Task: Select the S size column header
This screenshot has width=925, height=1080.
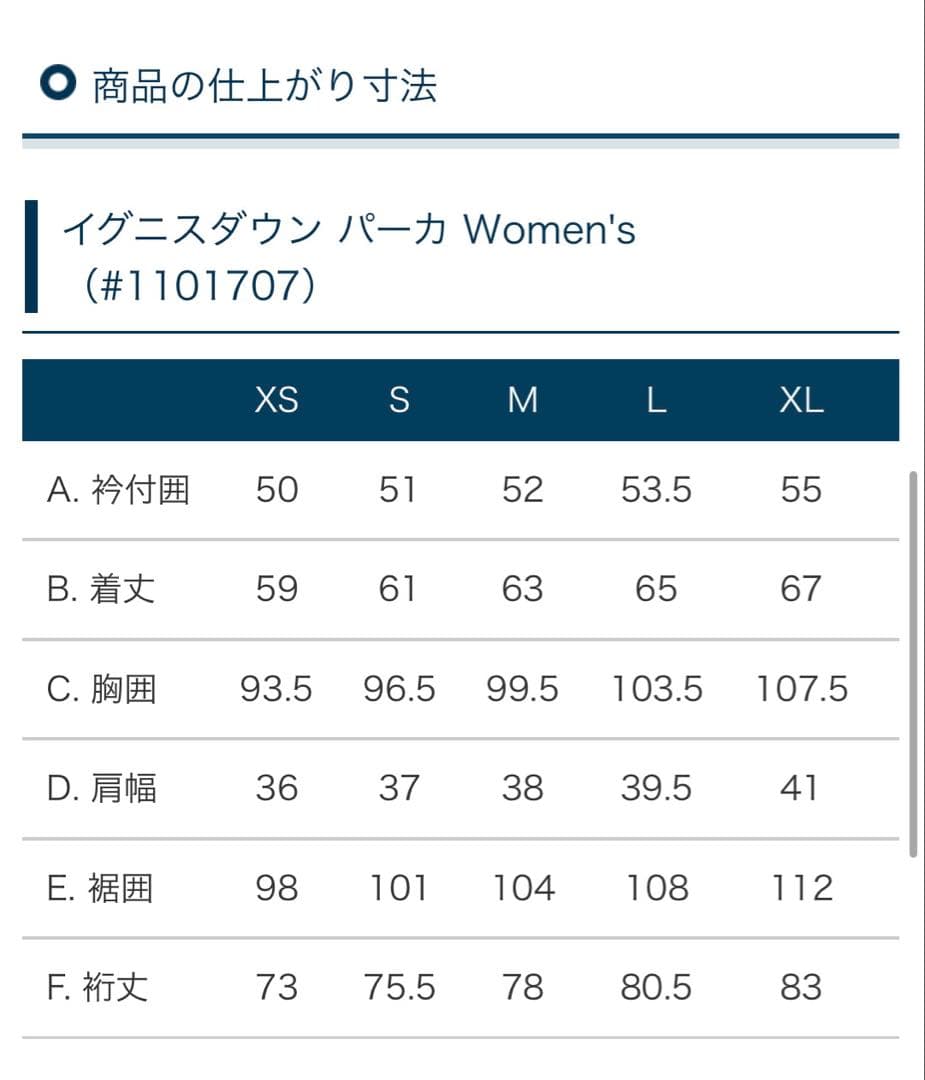Action: tap(398, 400)
